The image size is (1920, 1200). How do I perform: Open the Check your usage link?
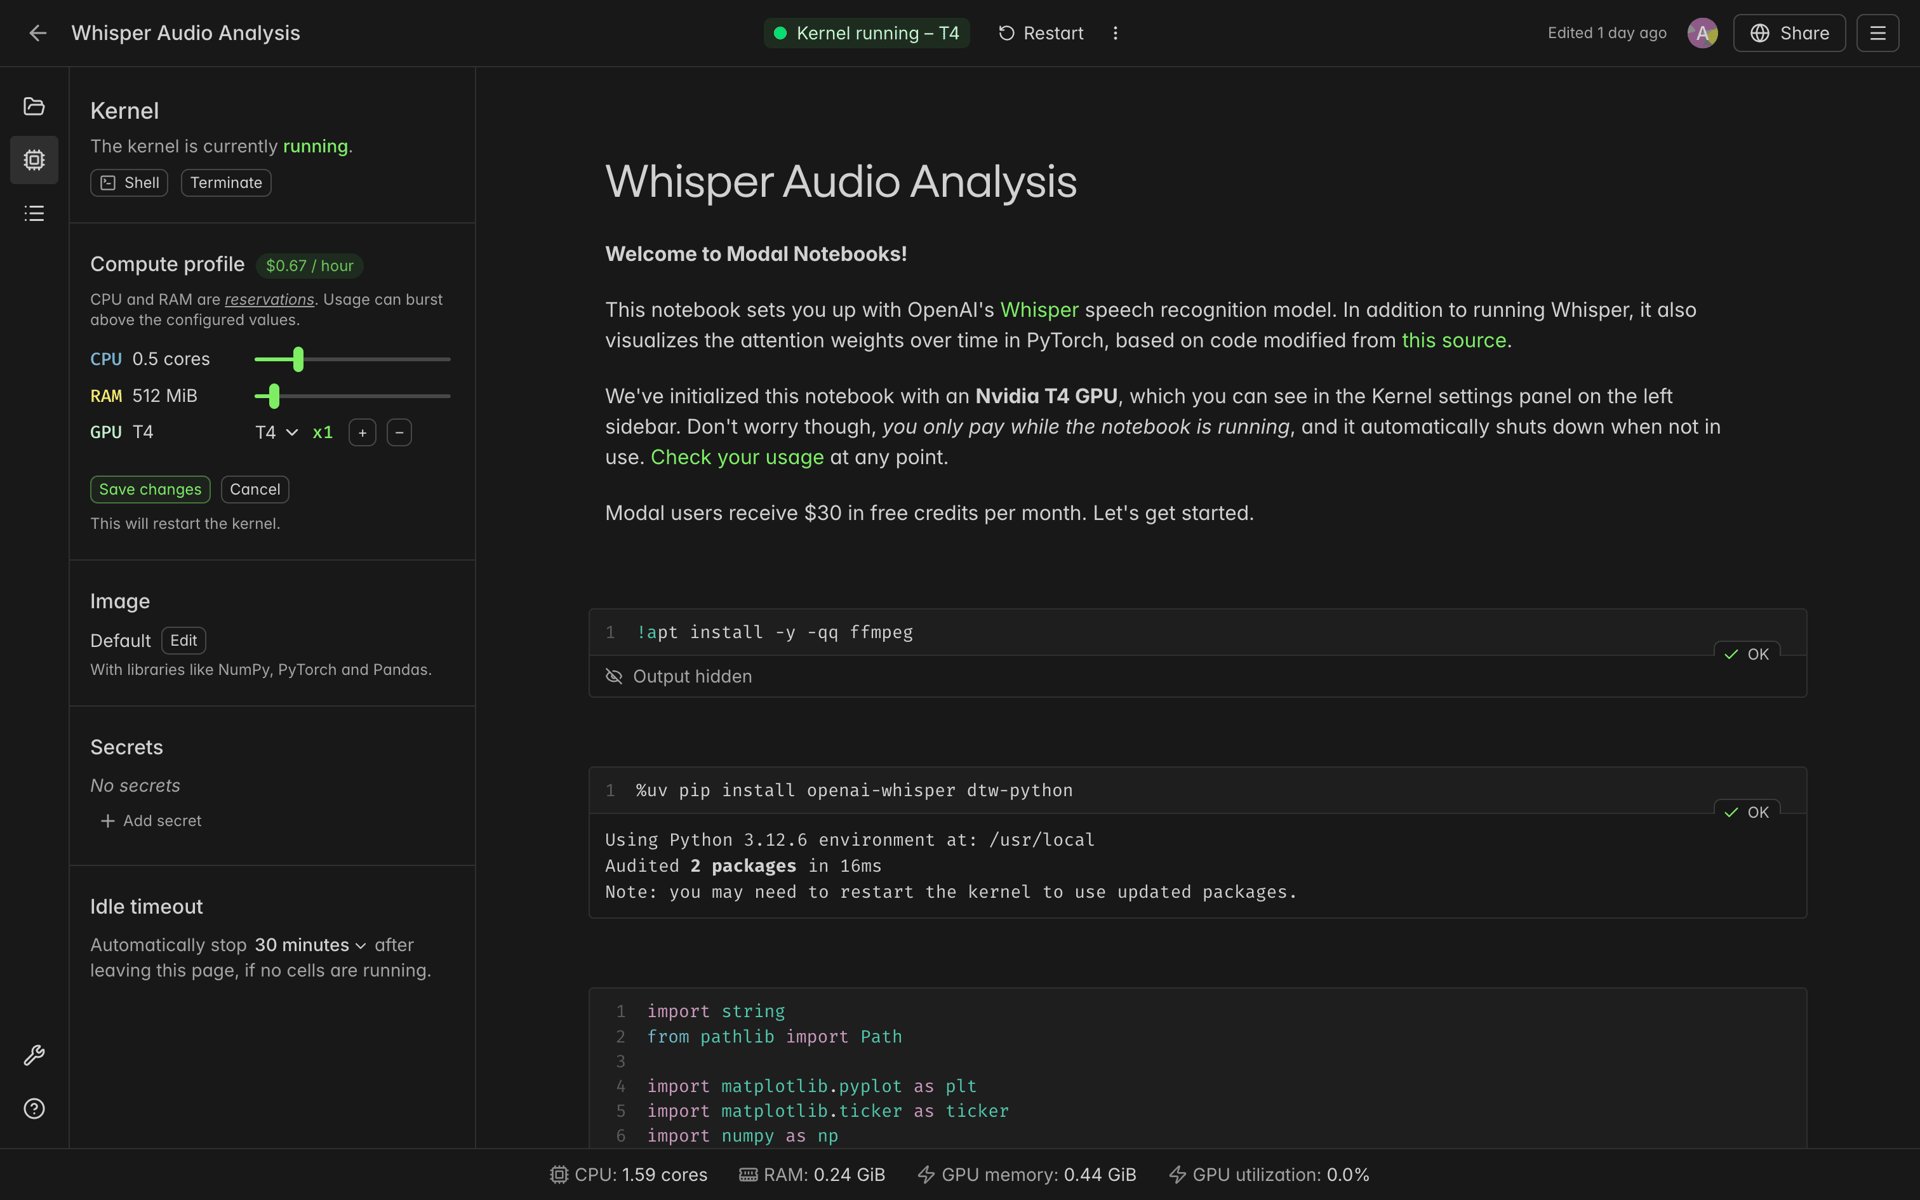pos(737,457)
